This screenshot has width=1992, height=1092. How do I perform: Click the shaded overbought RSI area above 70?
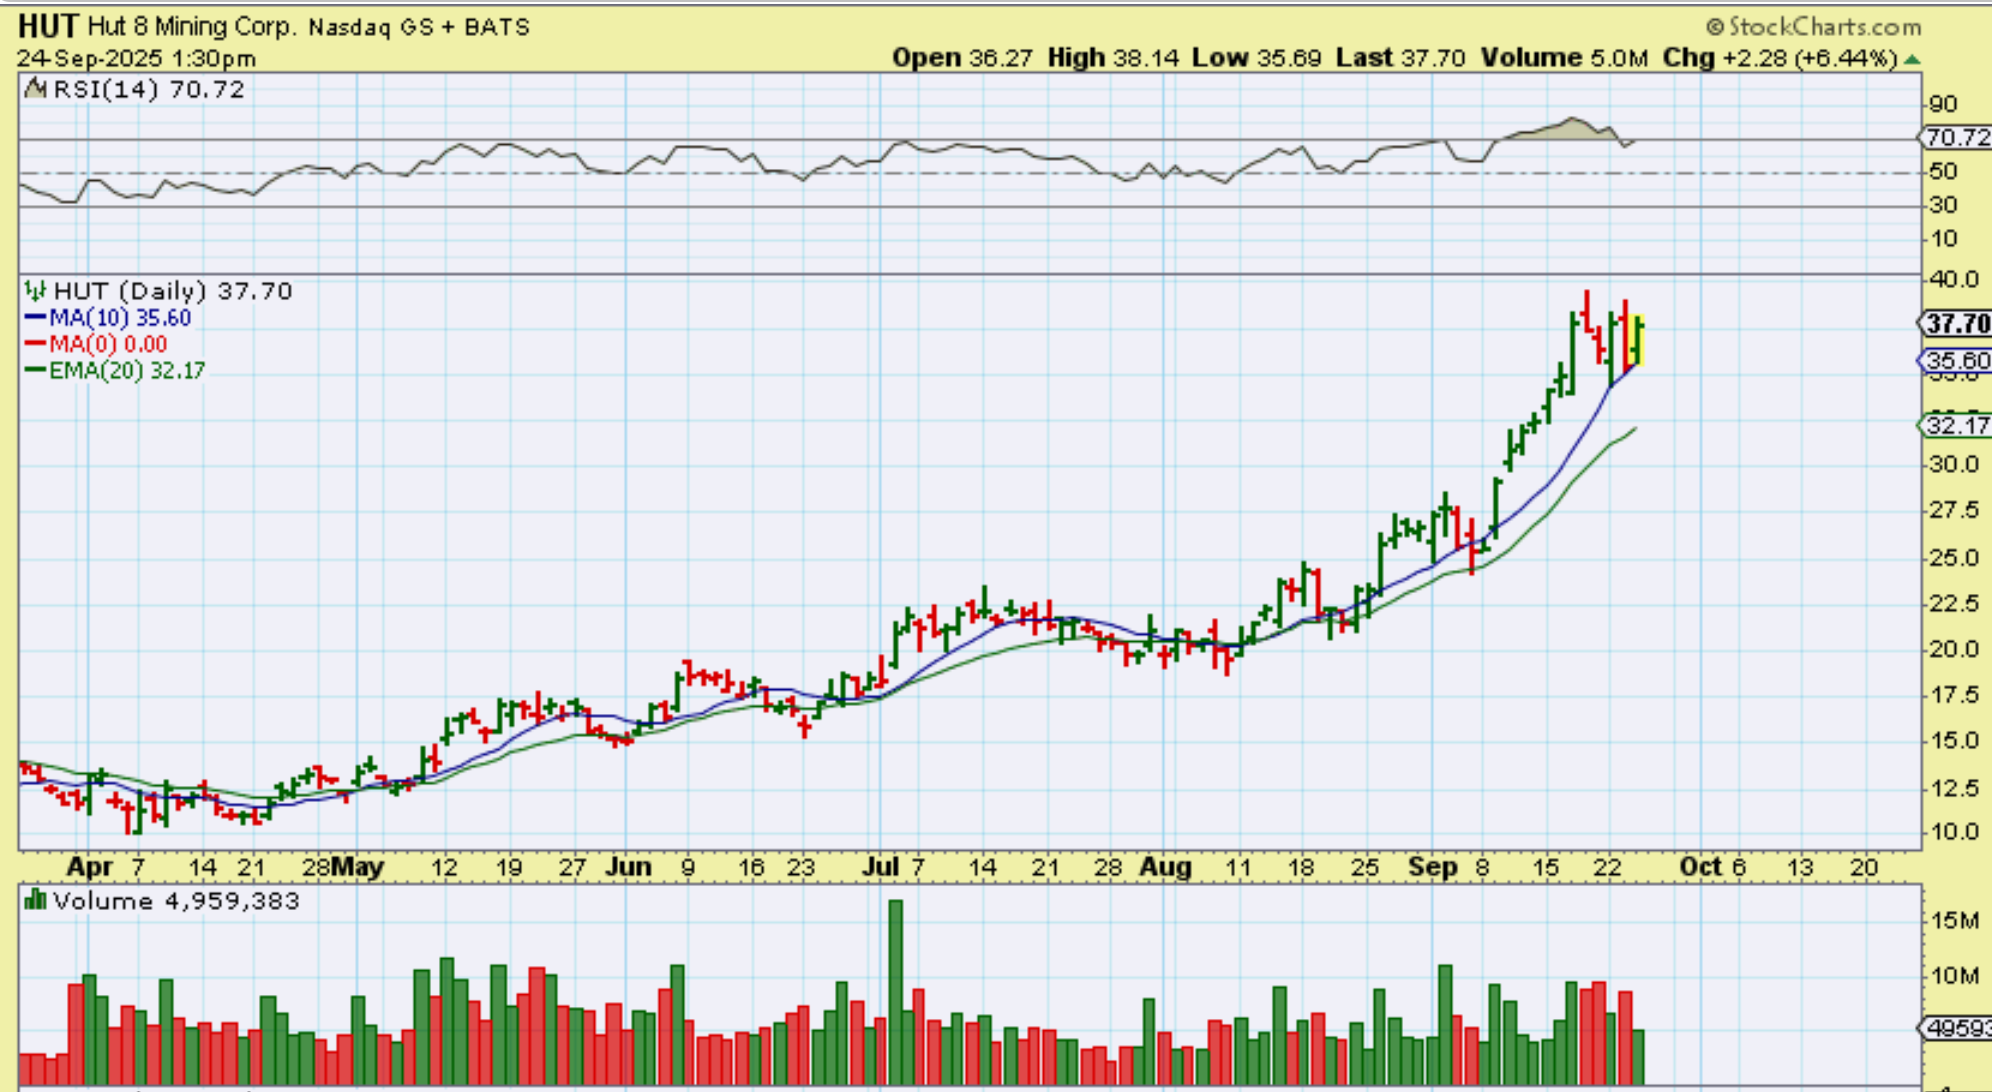click(1572, 129)
